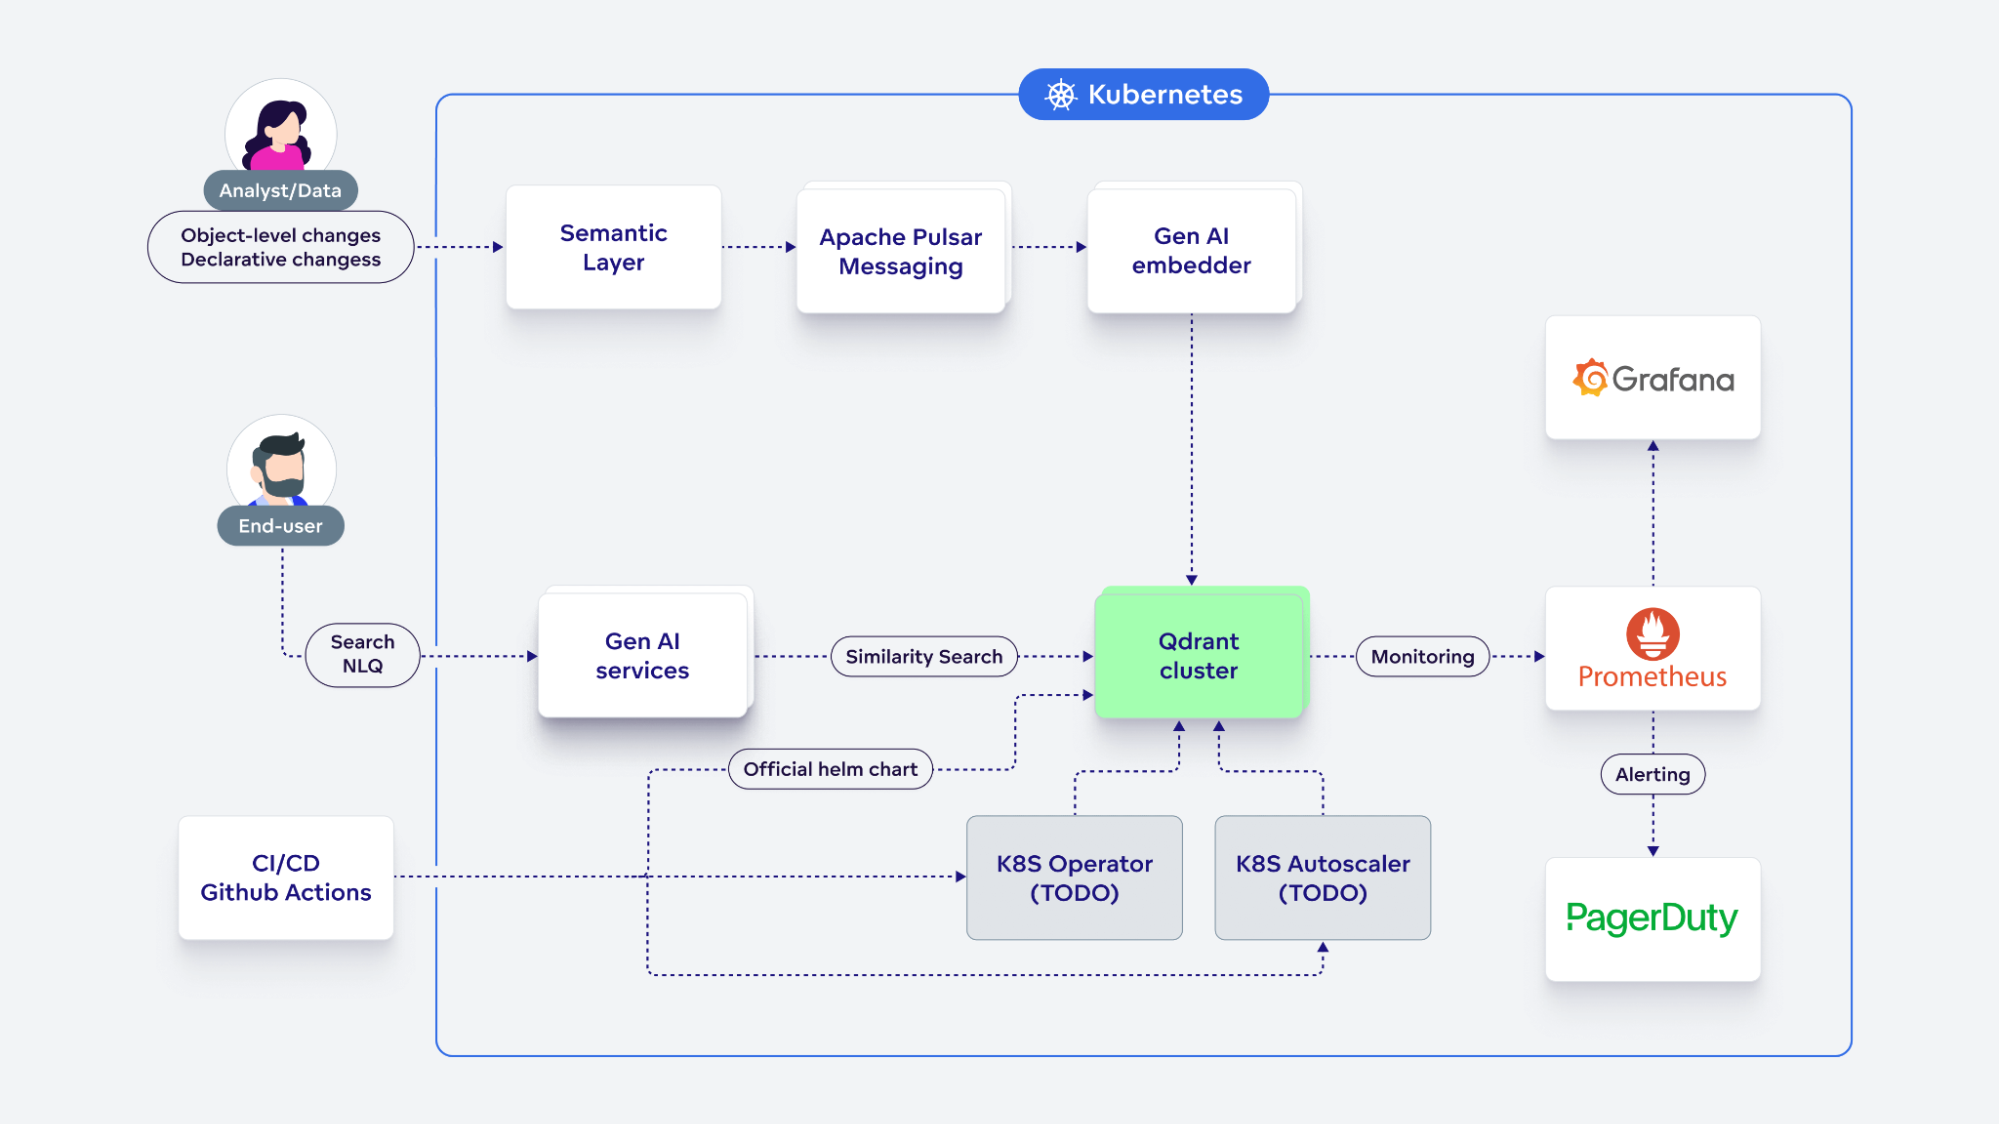Click the Gen AI services box
Screen dimensions: 1999x1125
[x=642, y=655]
